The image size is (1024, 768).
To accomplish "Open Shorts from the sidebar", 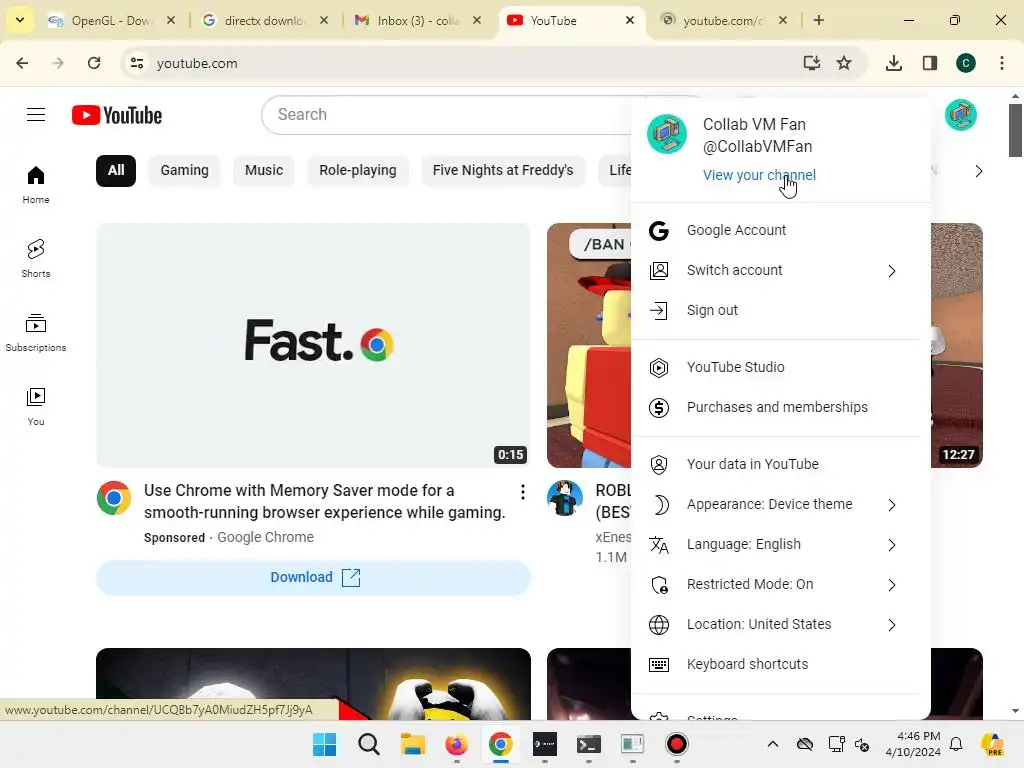I will [36, 259].
